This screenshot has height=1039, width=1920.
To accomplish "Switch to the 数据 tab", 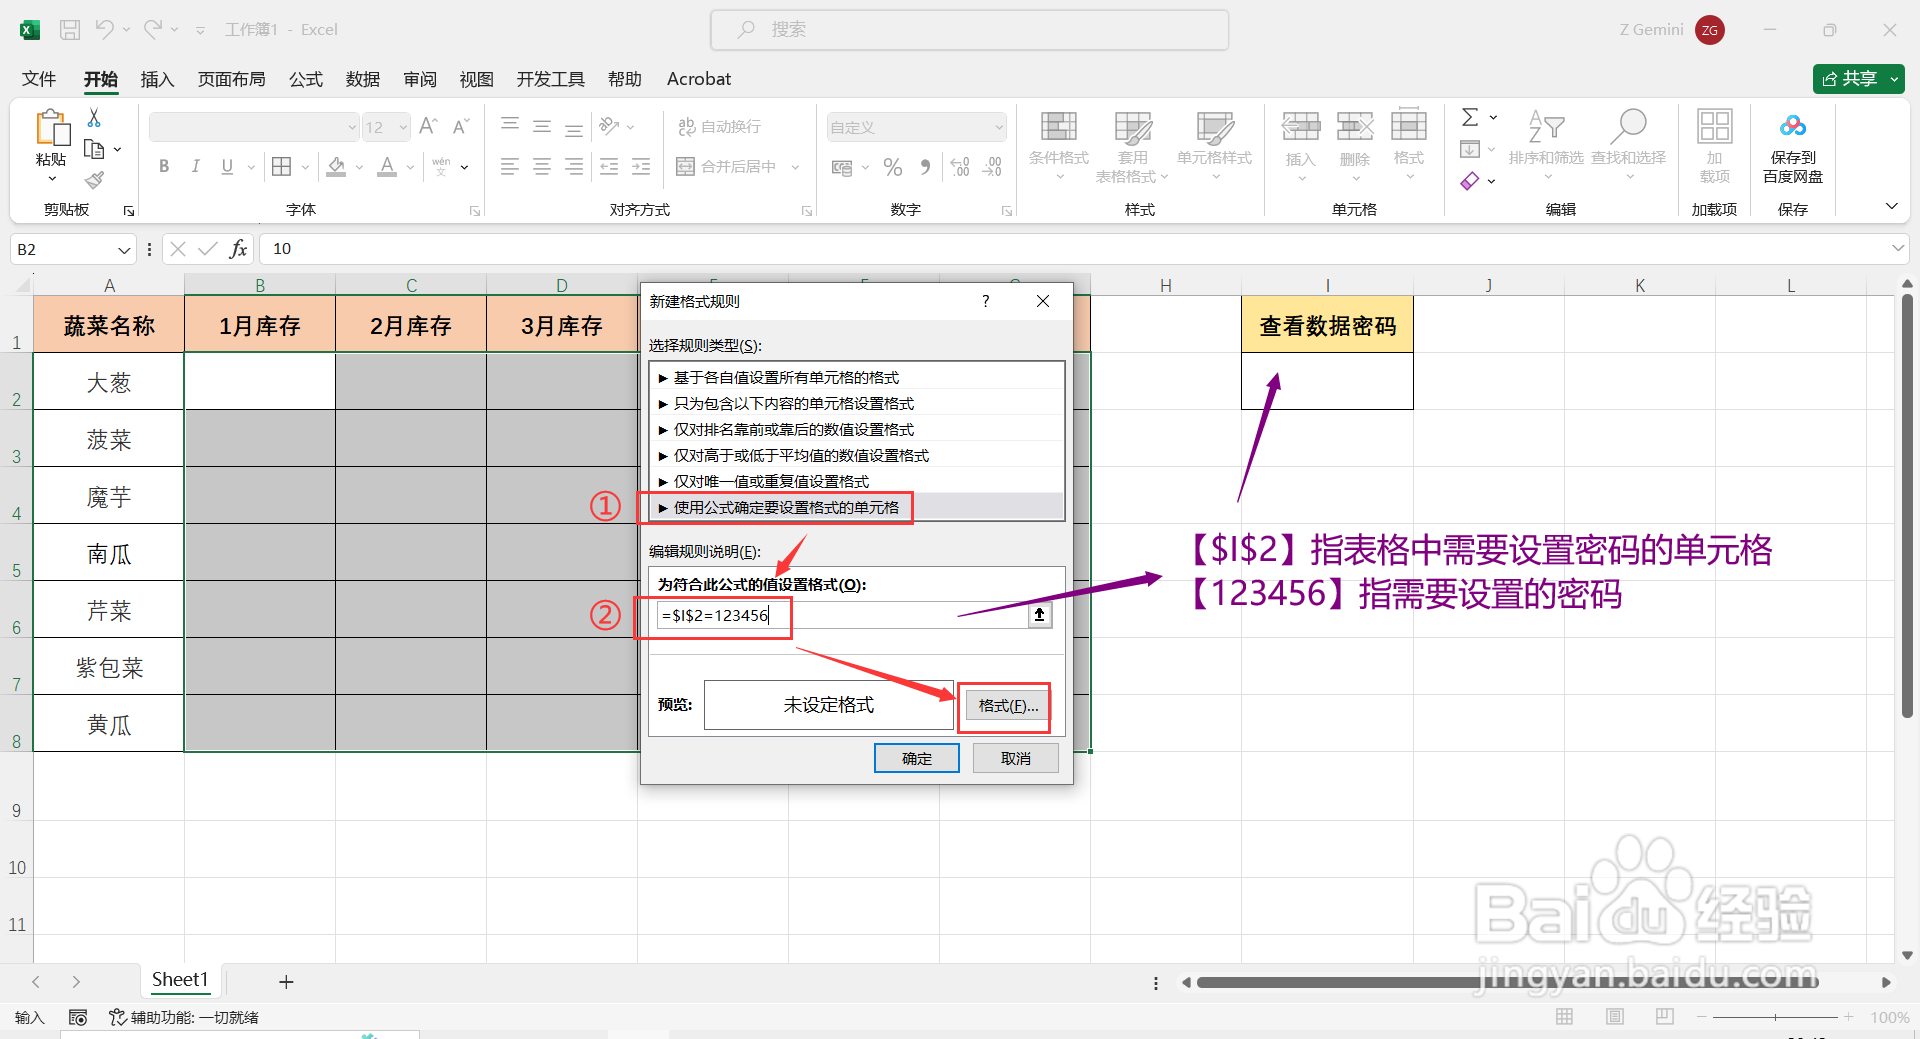I will [x=363, y=79].
